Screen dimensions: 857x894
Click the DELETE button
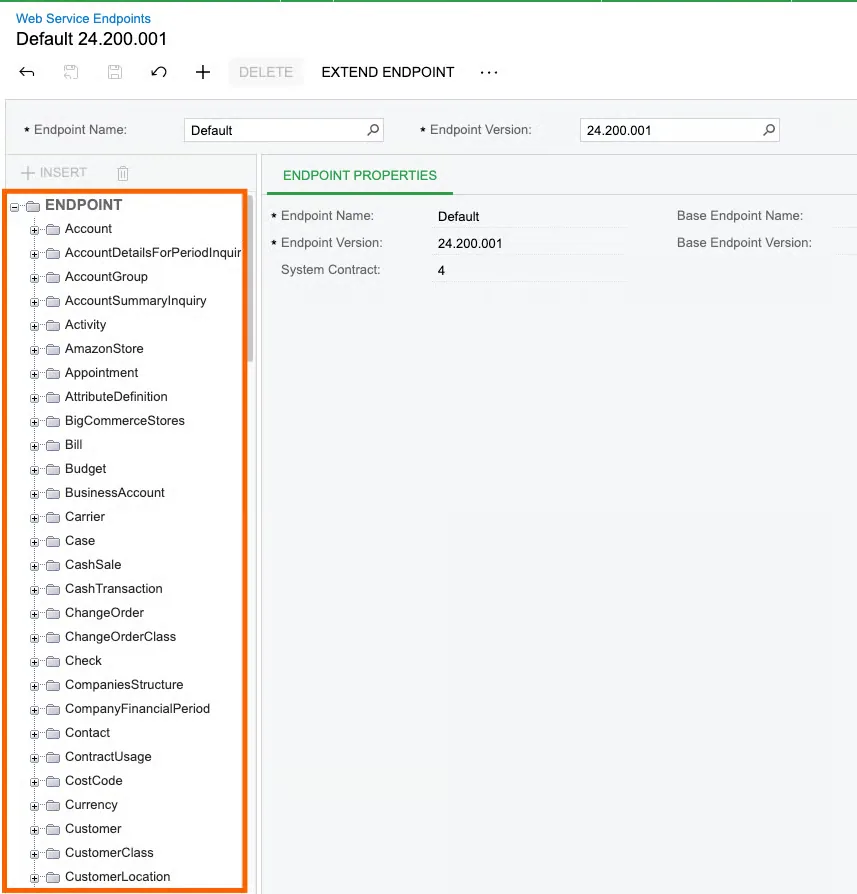[x=266, y=72]
